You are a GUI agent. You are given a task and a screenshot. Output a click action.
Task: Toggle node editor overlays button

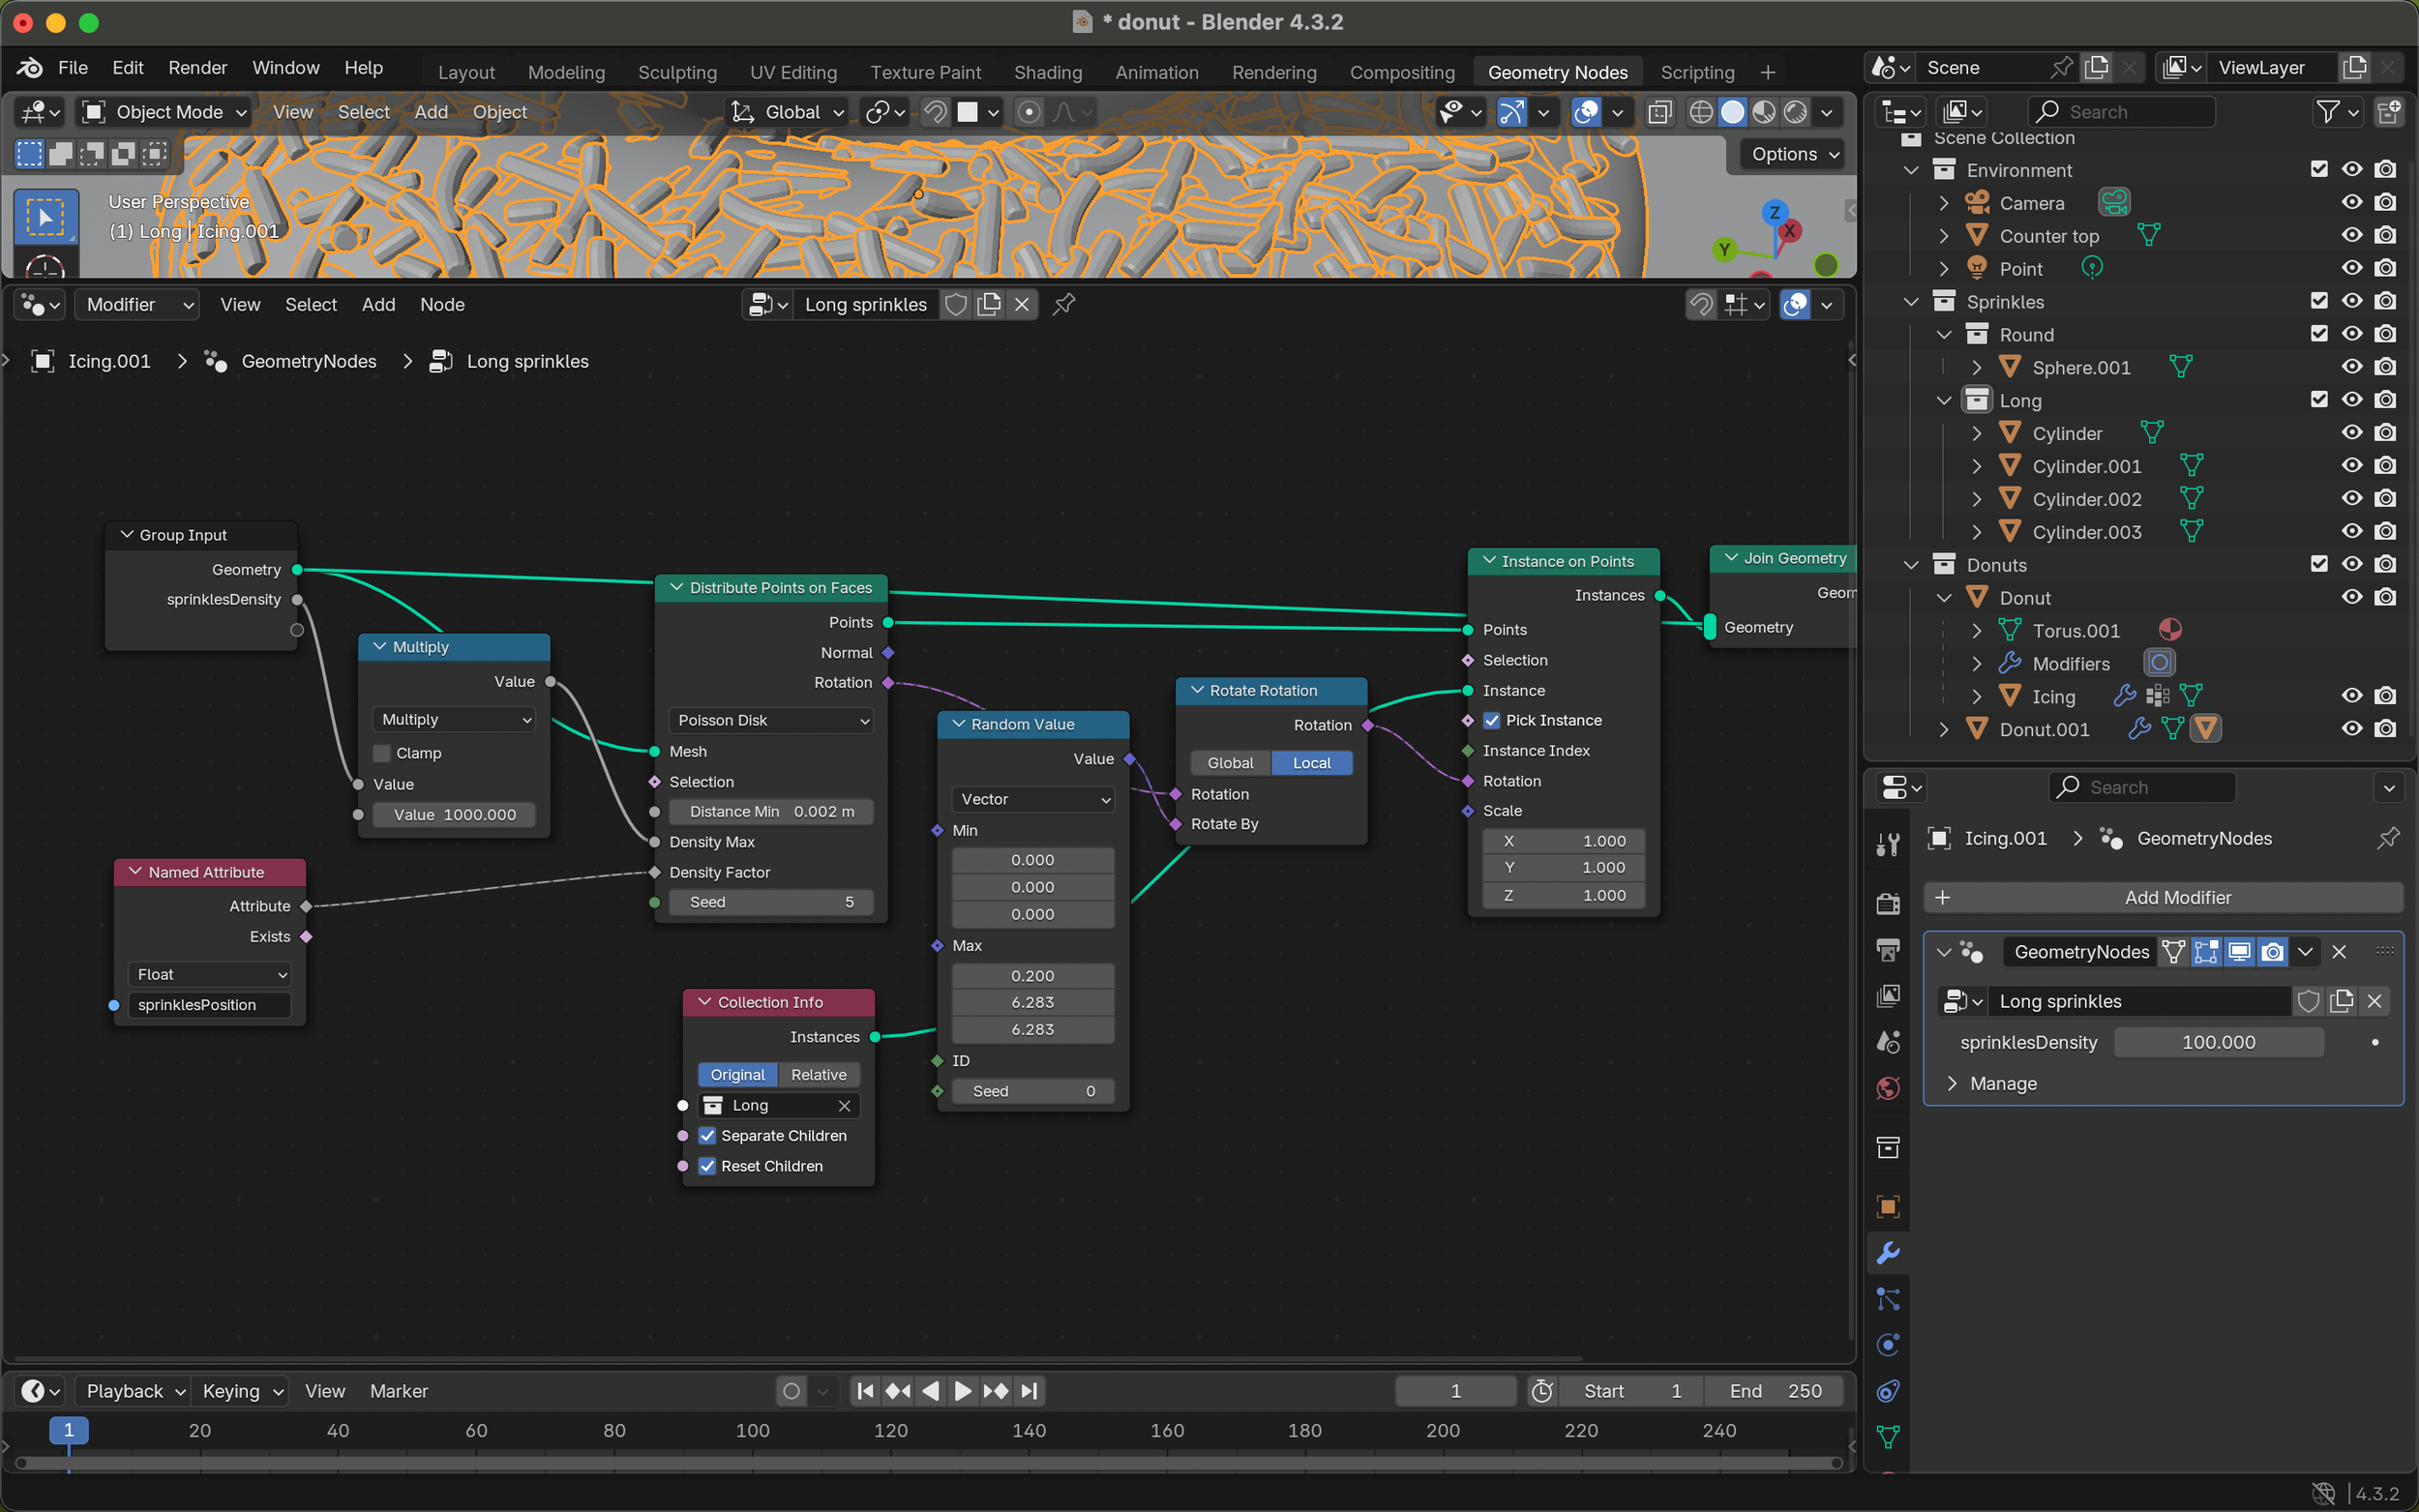(x=1796, y=304)
